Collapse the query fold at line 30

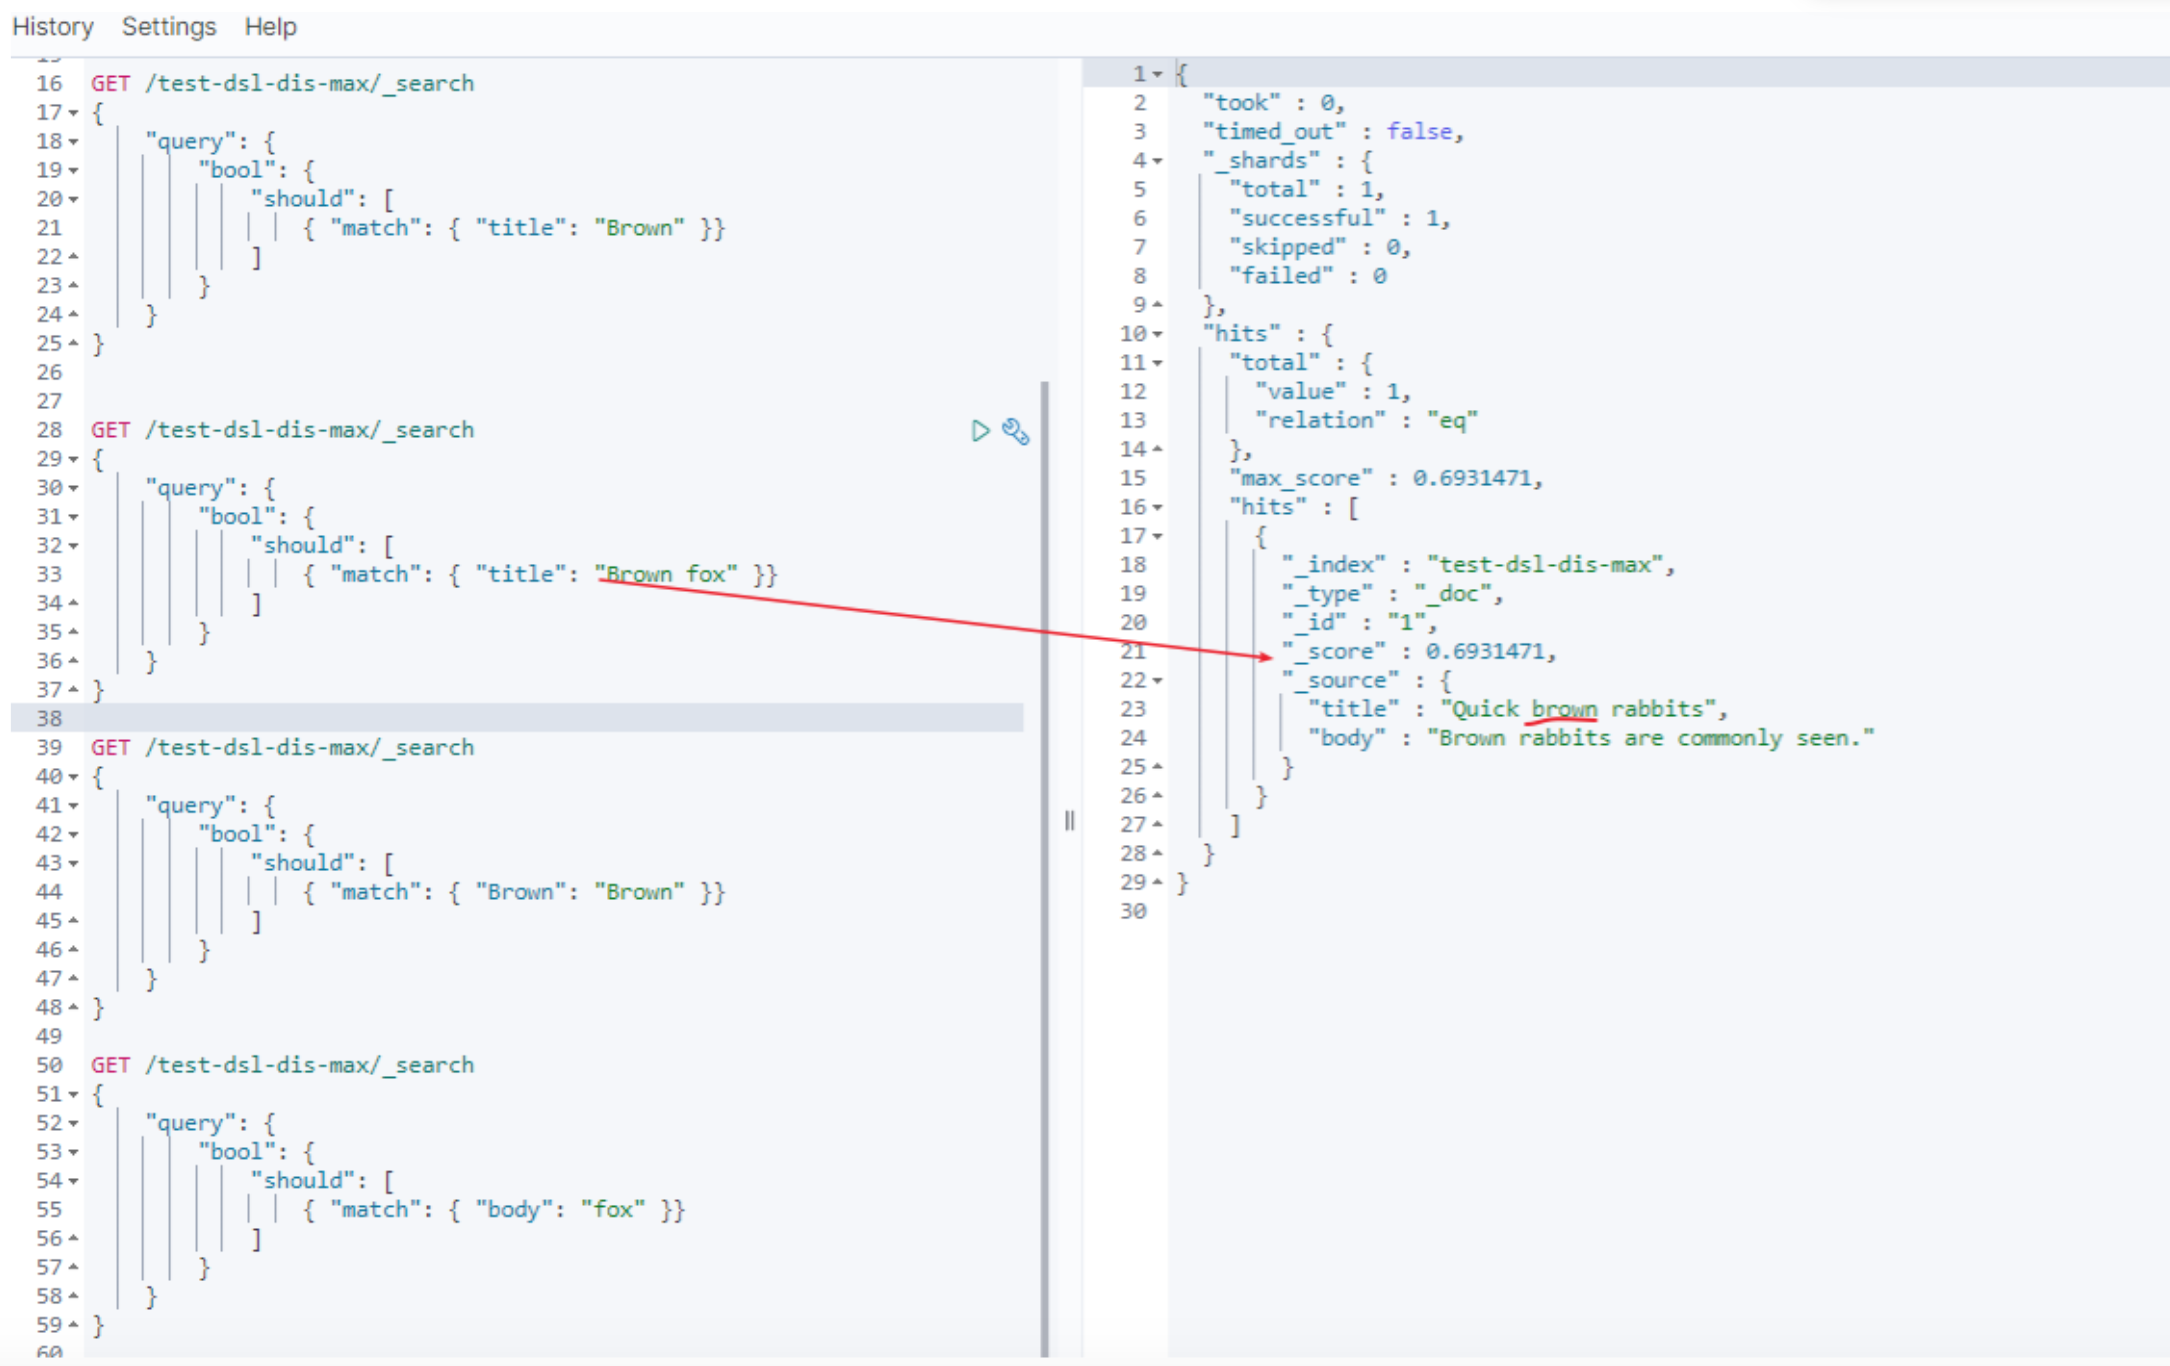coord(73,489)
